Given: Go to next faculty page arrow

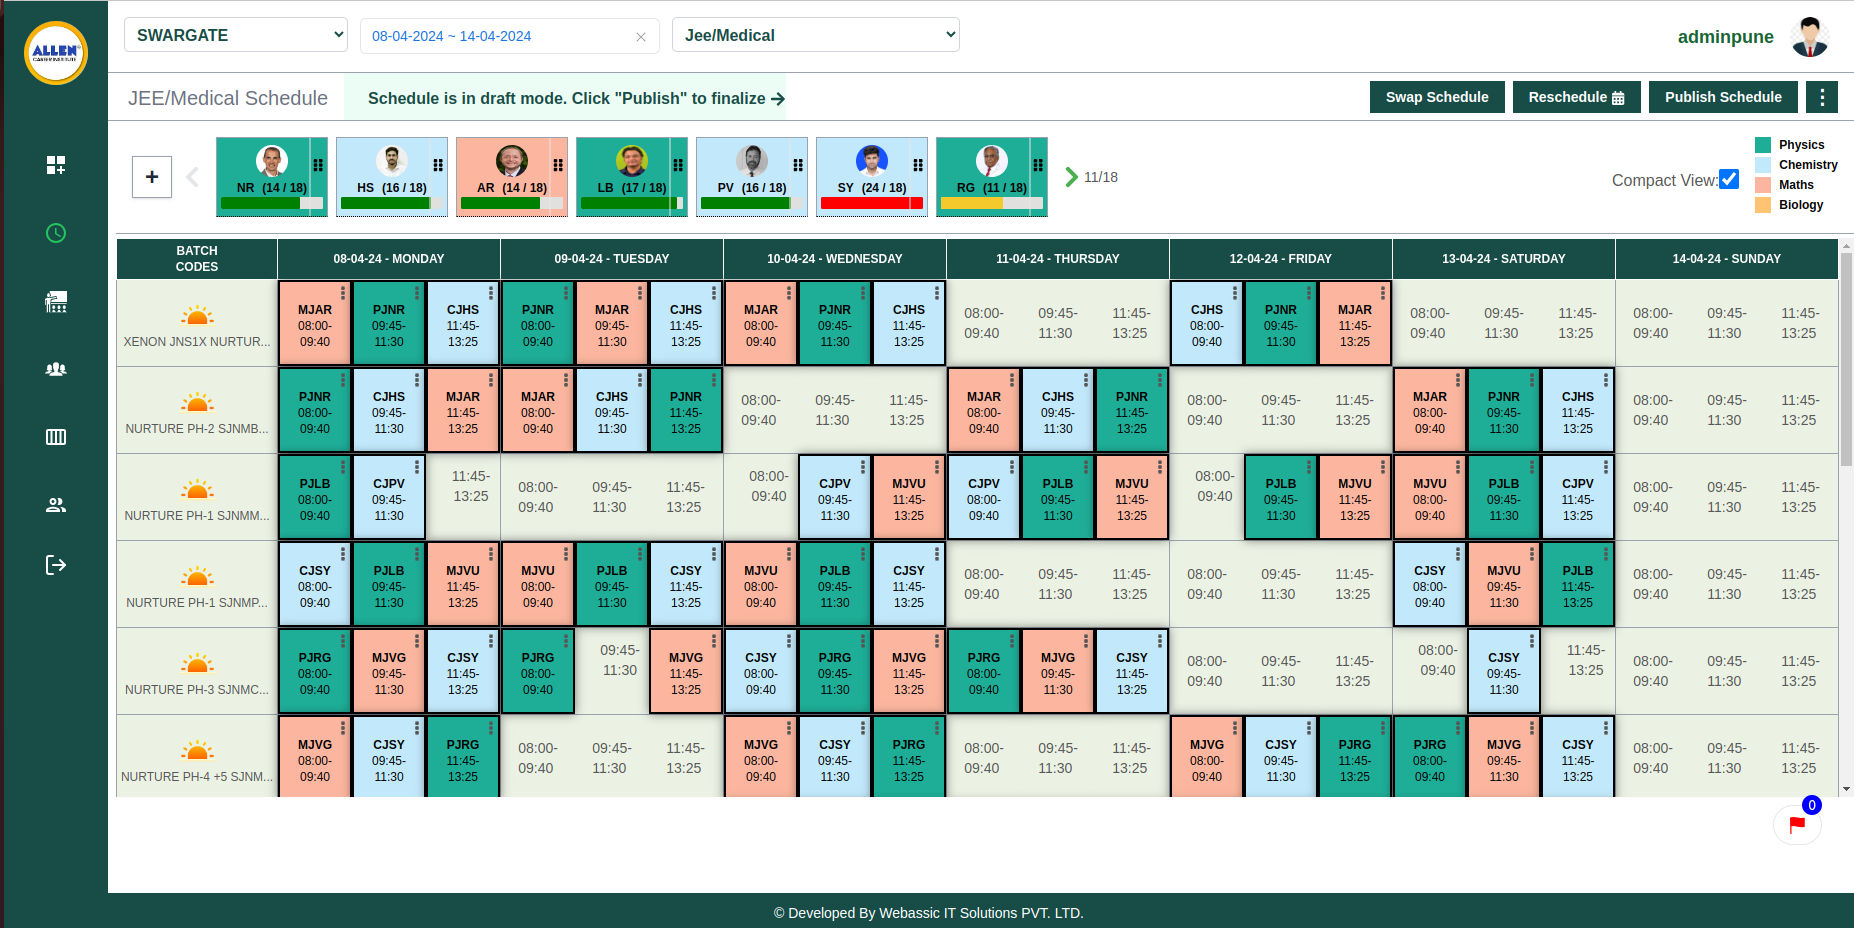Looking at the screenshot, I should [1071, 177].
